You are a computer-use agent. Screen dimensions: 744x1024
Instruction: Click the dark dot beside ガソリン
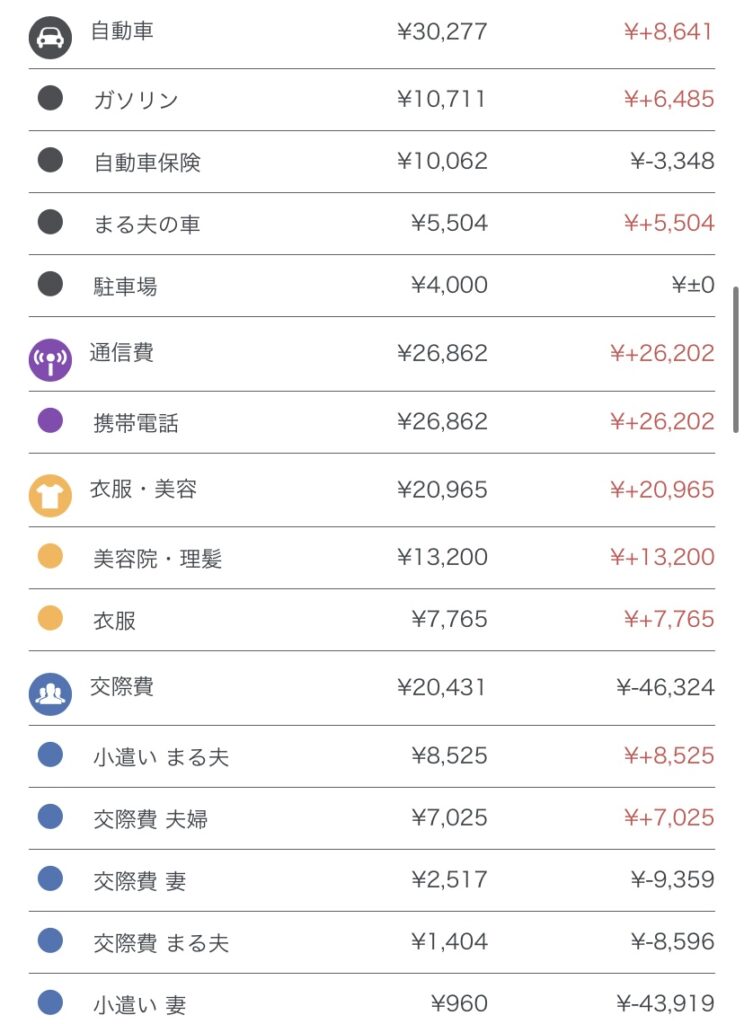tap(50, 98)
